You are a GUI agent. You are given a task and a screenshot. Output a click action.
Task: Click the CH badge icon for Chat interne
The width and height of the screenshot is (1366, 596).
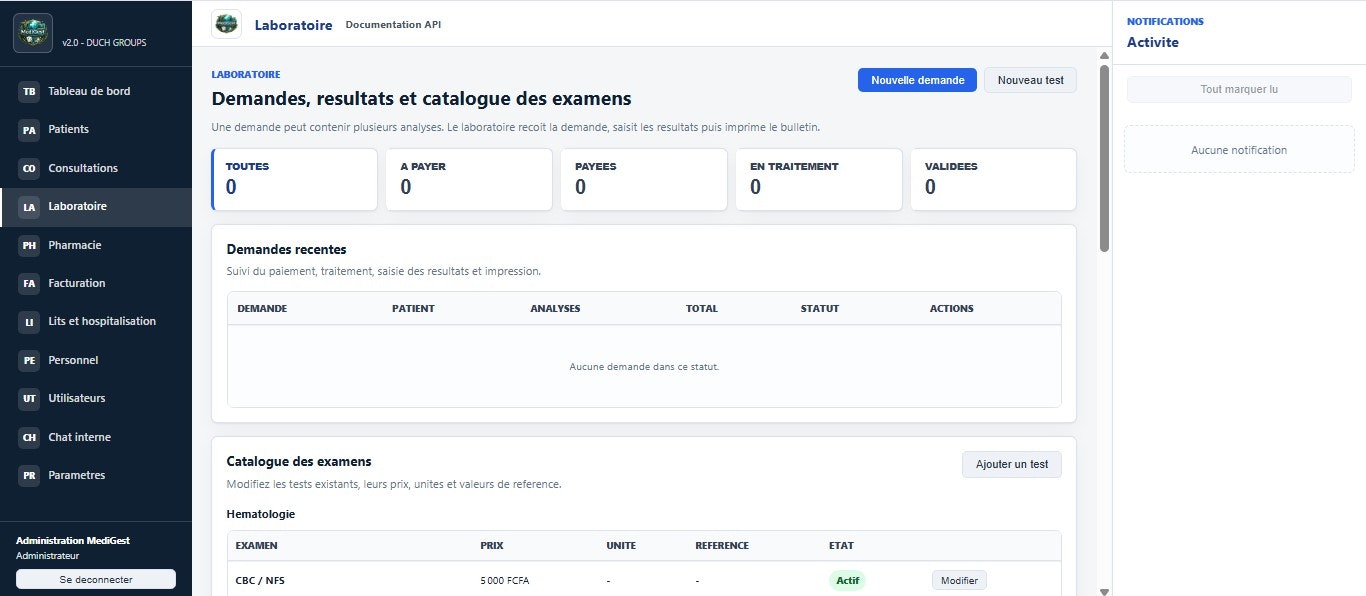tap(29, 438)
